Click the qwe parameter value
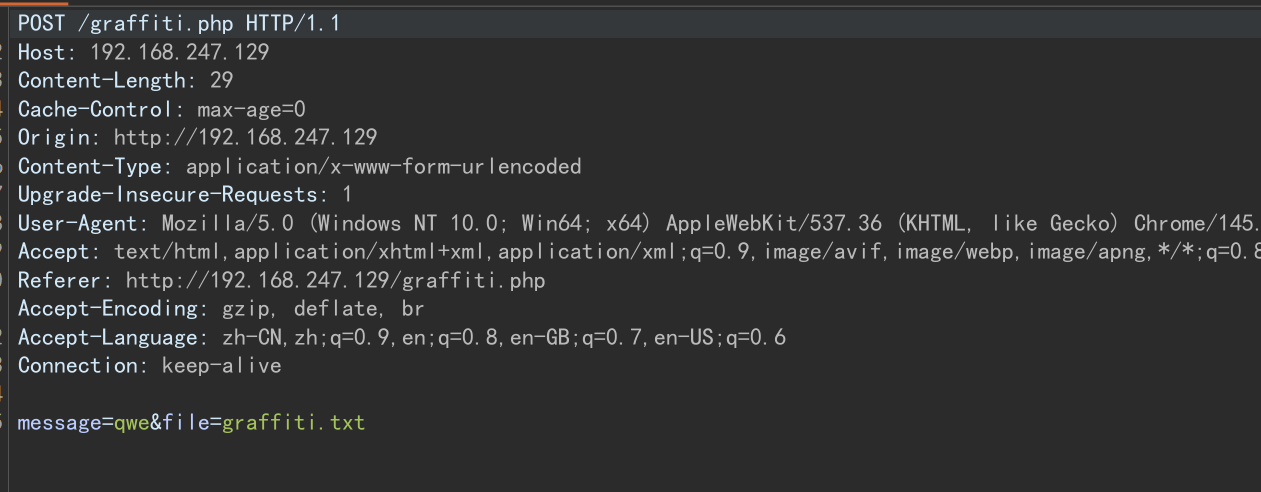Image resolution: width=1261 pixels, height=492 pixels. 132,423
